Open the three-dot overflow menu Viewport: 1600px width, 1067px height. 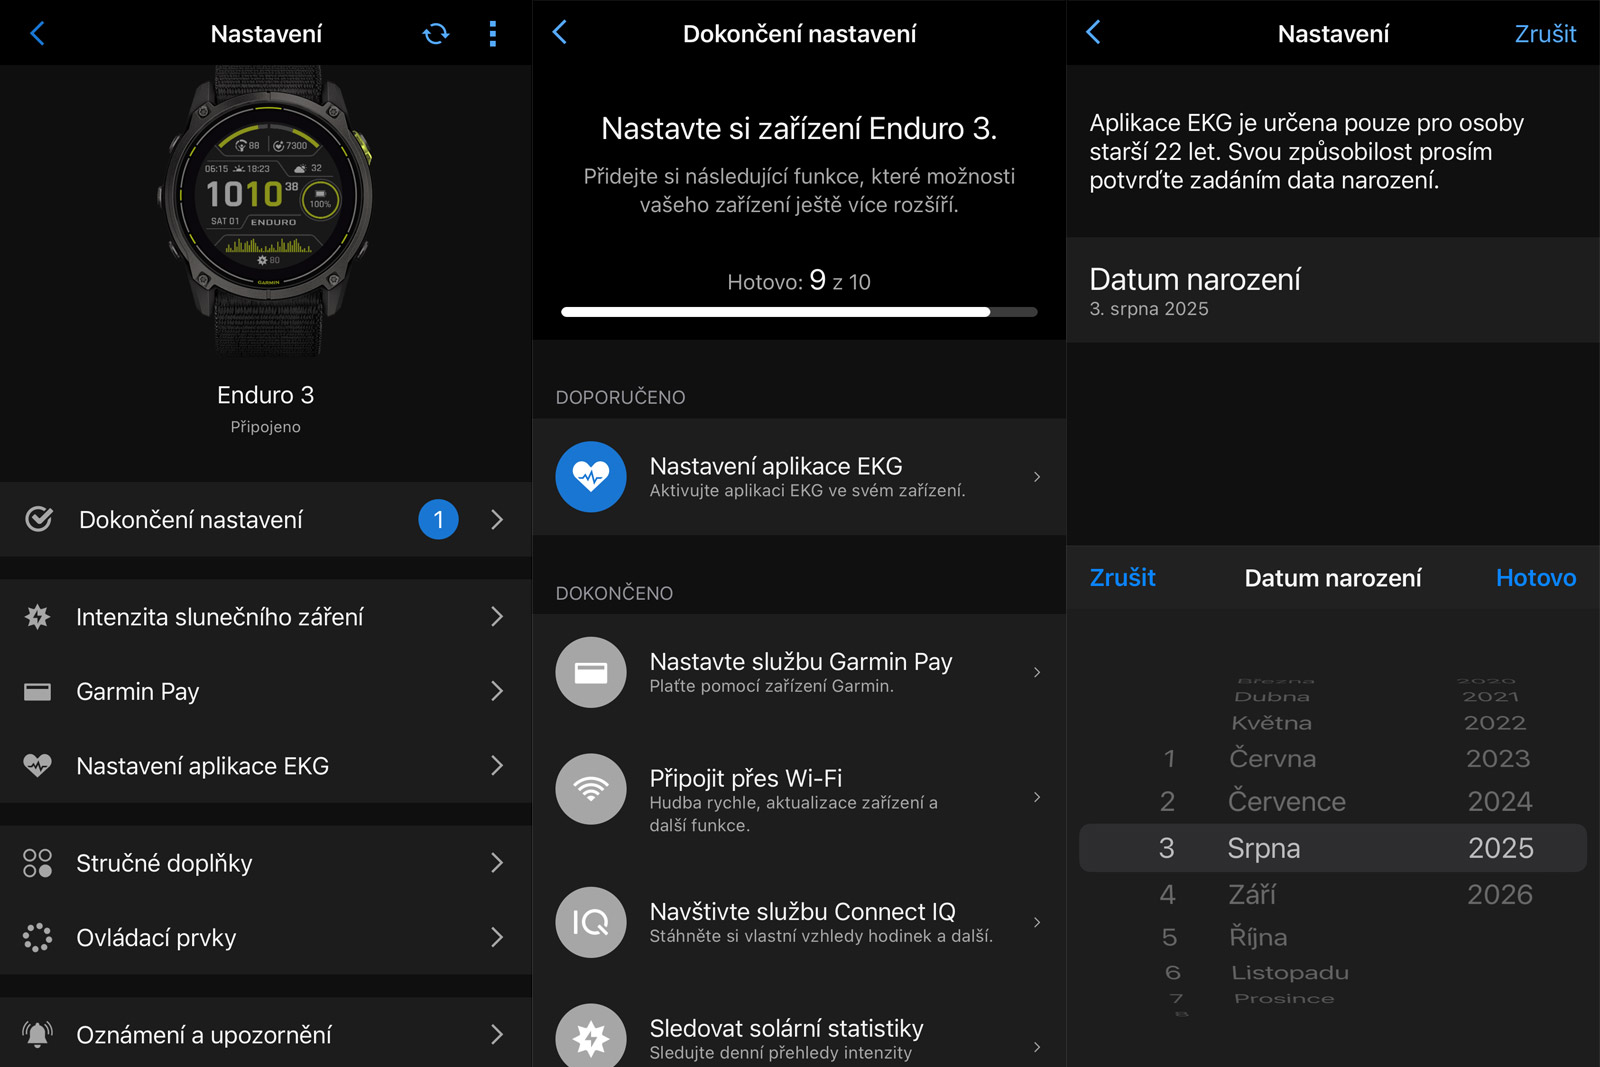[x=492, y=34]
